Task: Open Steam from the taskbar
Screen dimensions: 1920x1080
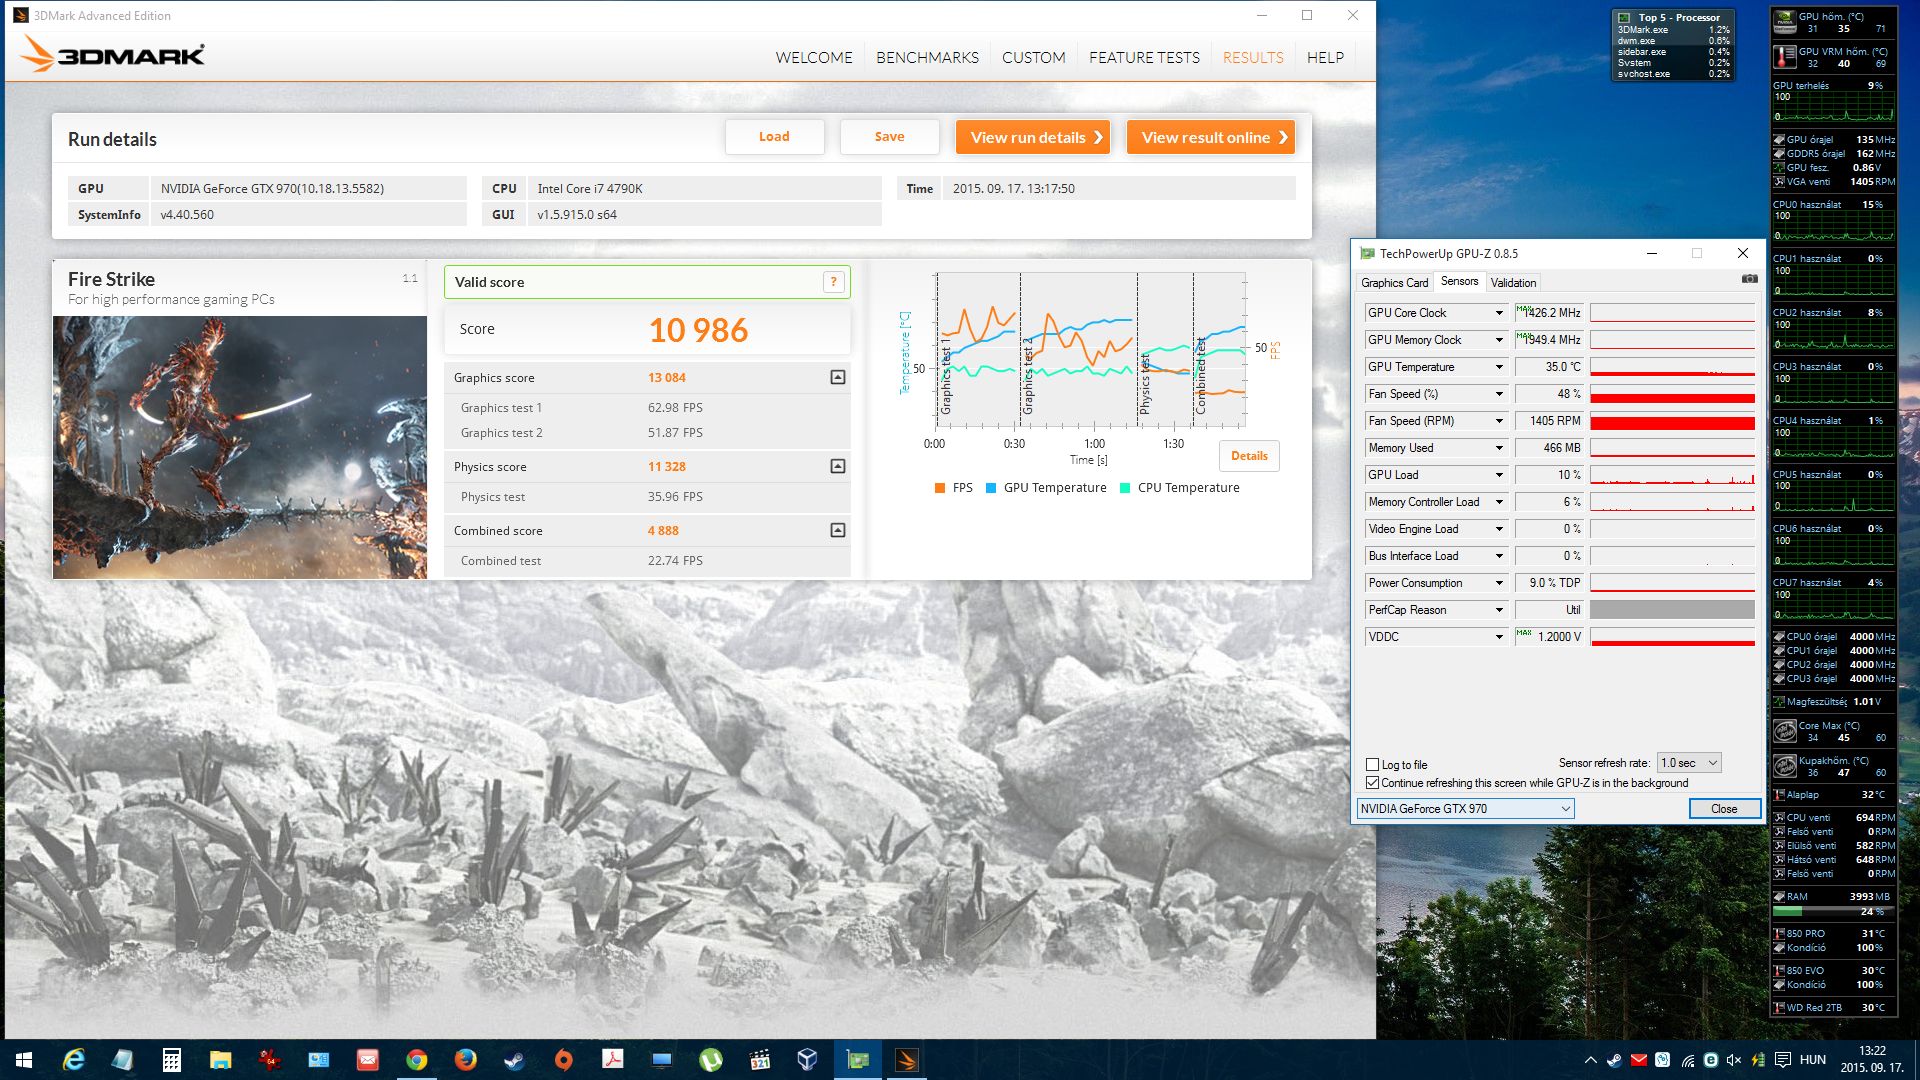Action: (514, 1060)
